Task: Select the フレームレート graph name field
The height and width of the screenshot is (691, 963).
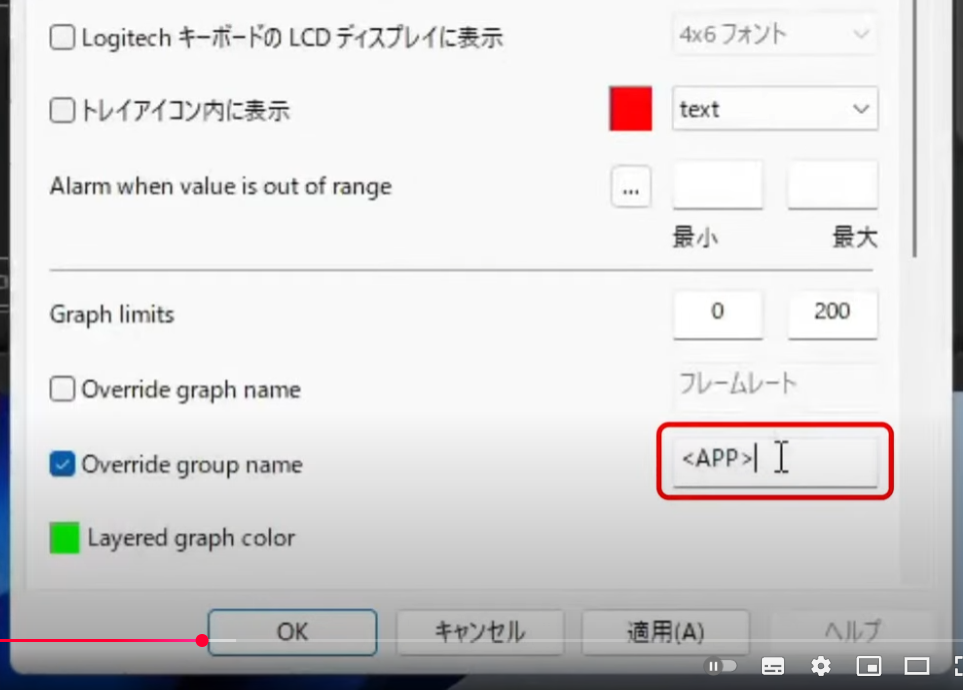Action: 775,386
